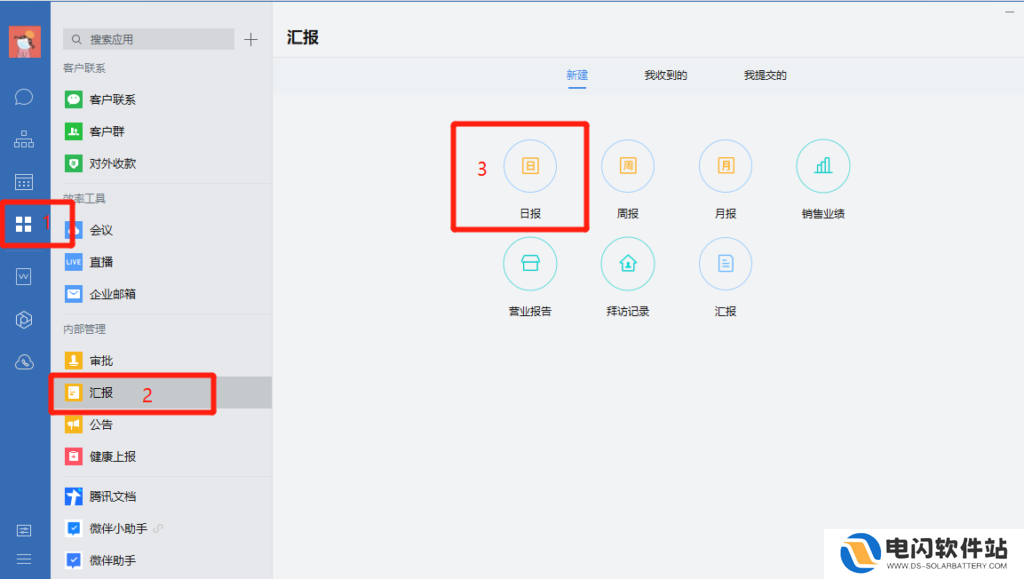Open the 客户联系 app
This screenshot has width=1024, height=579.
click(x=161, y=100)
